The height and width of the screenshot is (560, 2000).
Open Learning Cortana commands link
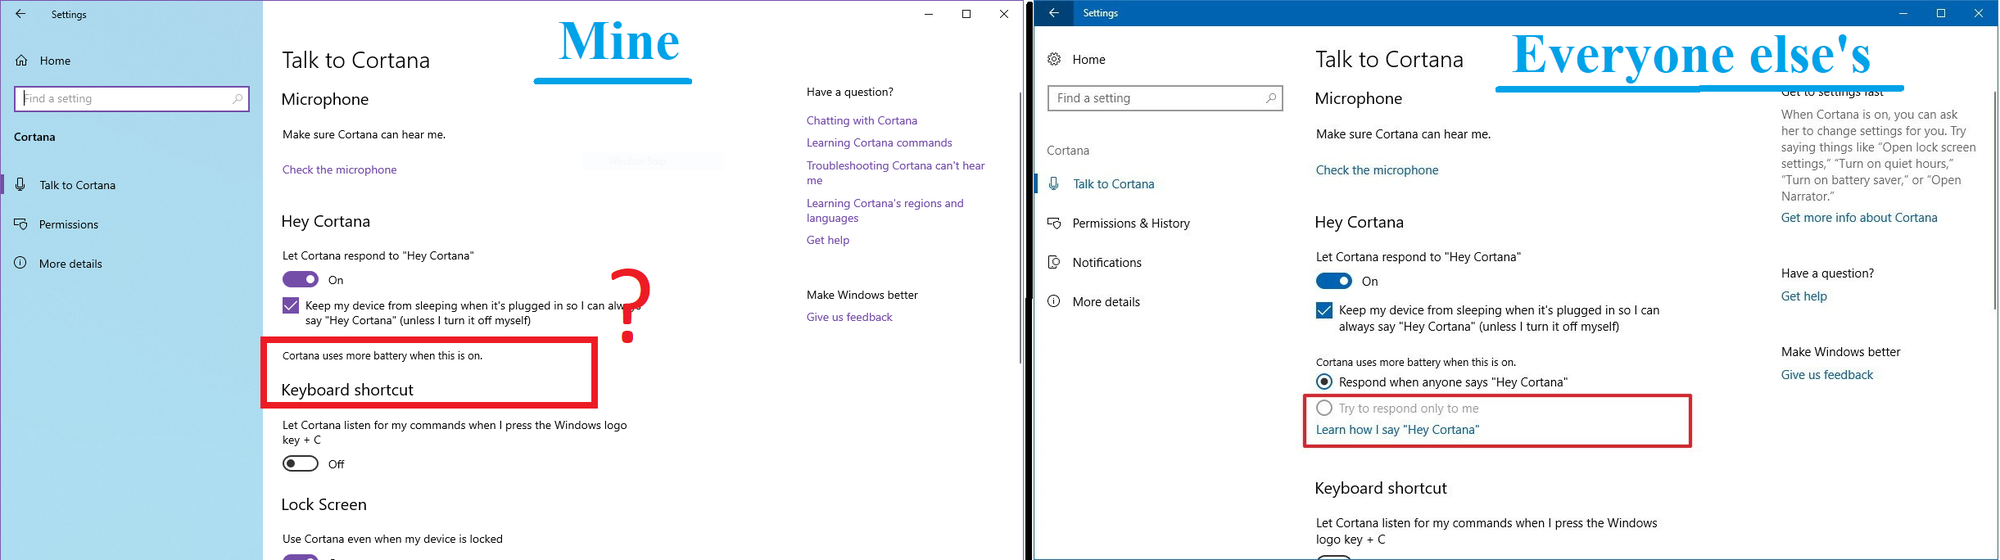pos(879,143)
